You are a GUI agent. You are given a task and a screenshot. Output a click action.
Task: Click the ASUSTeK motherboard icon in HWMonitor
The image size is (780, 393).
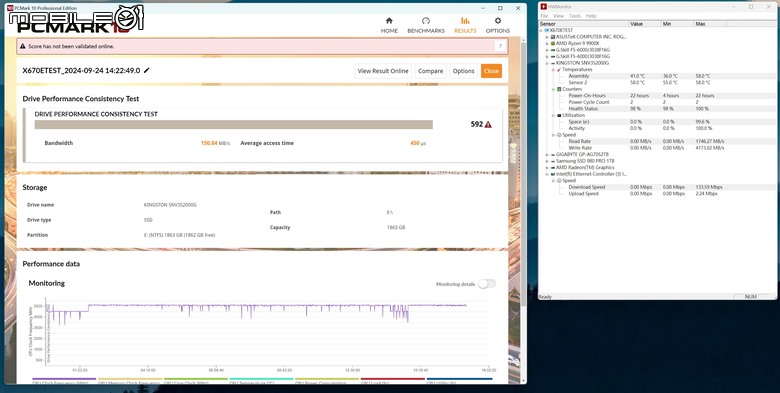pos(553,37)
